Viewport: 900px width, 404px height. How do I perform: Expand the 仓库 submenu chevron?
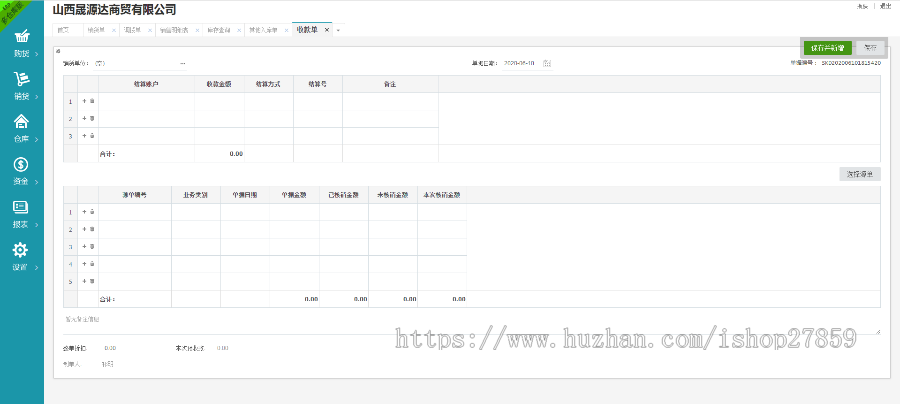[x=37, y=139]
